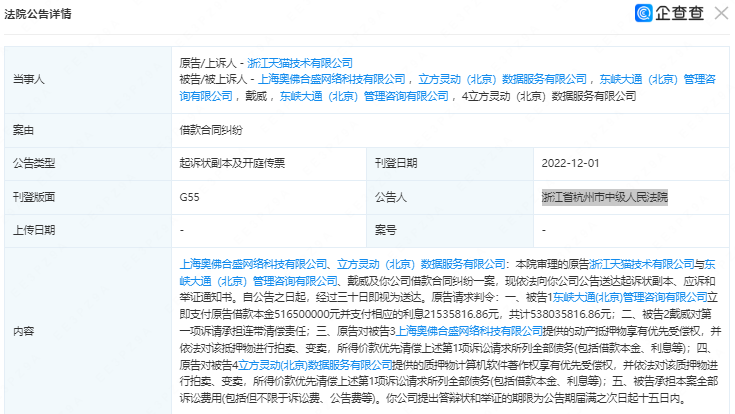Click the 案由 row label
The width and height of the screenshot is (735, 414).
23,130
